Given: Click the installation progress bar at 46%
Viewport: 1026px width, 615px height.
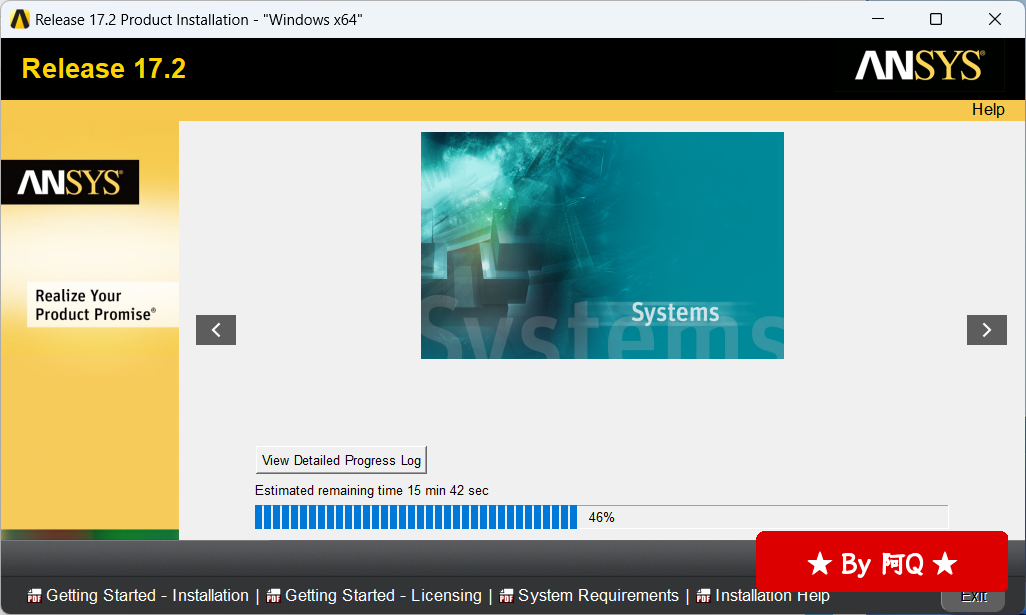Looking at the screenshot, I should click(x=601, y=517).
